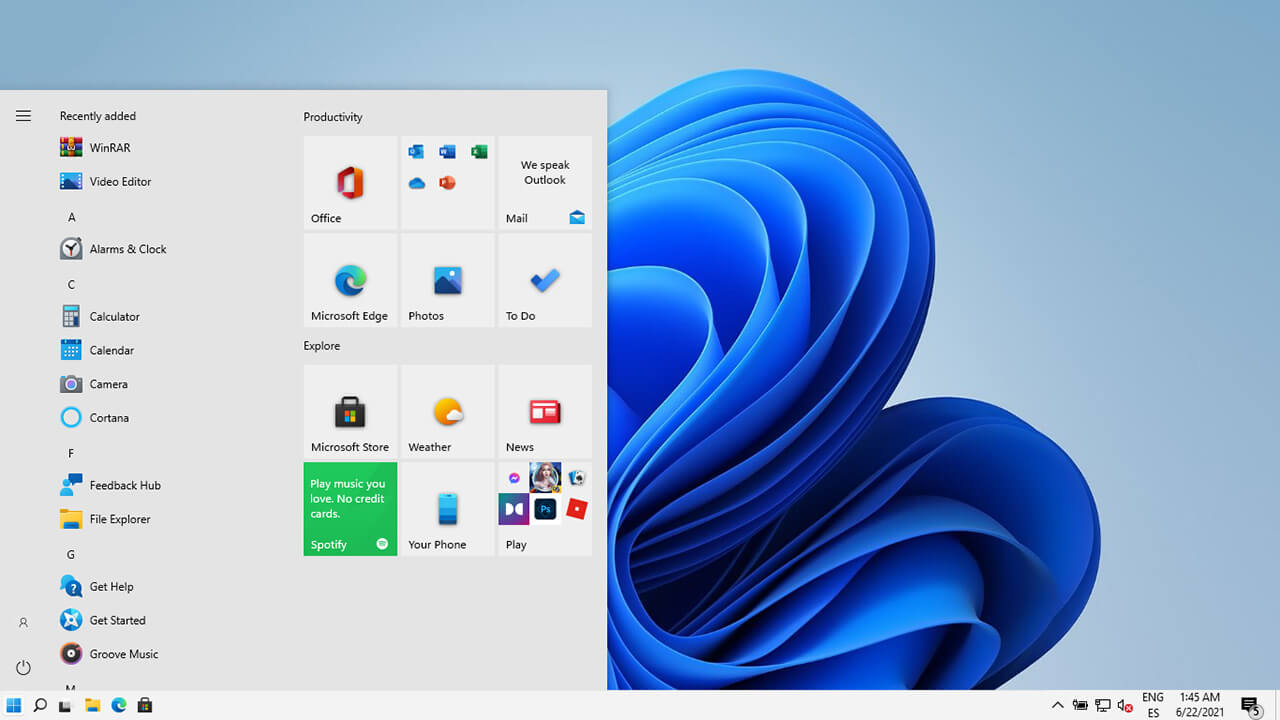Image resolution: width=1280 pixels, height=720 pixels.
Task: Click the letter F index header
Action: pos(71,453)
